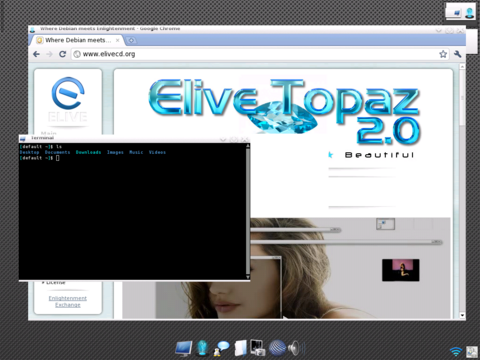Bookmark the page with the star icon
Screen dimensions: 480x360
(443, 54)
